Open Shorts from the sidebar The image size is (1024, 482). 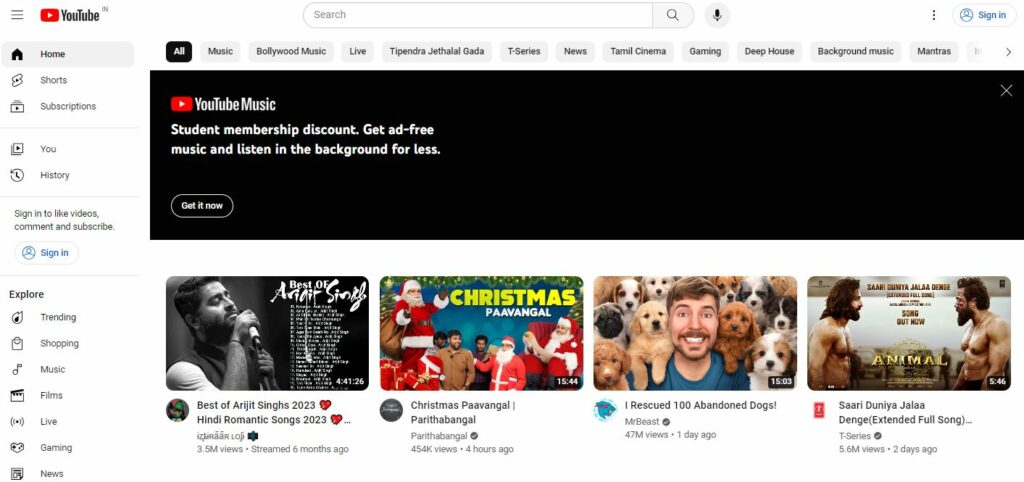coord(68,80)
